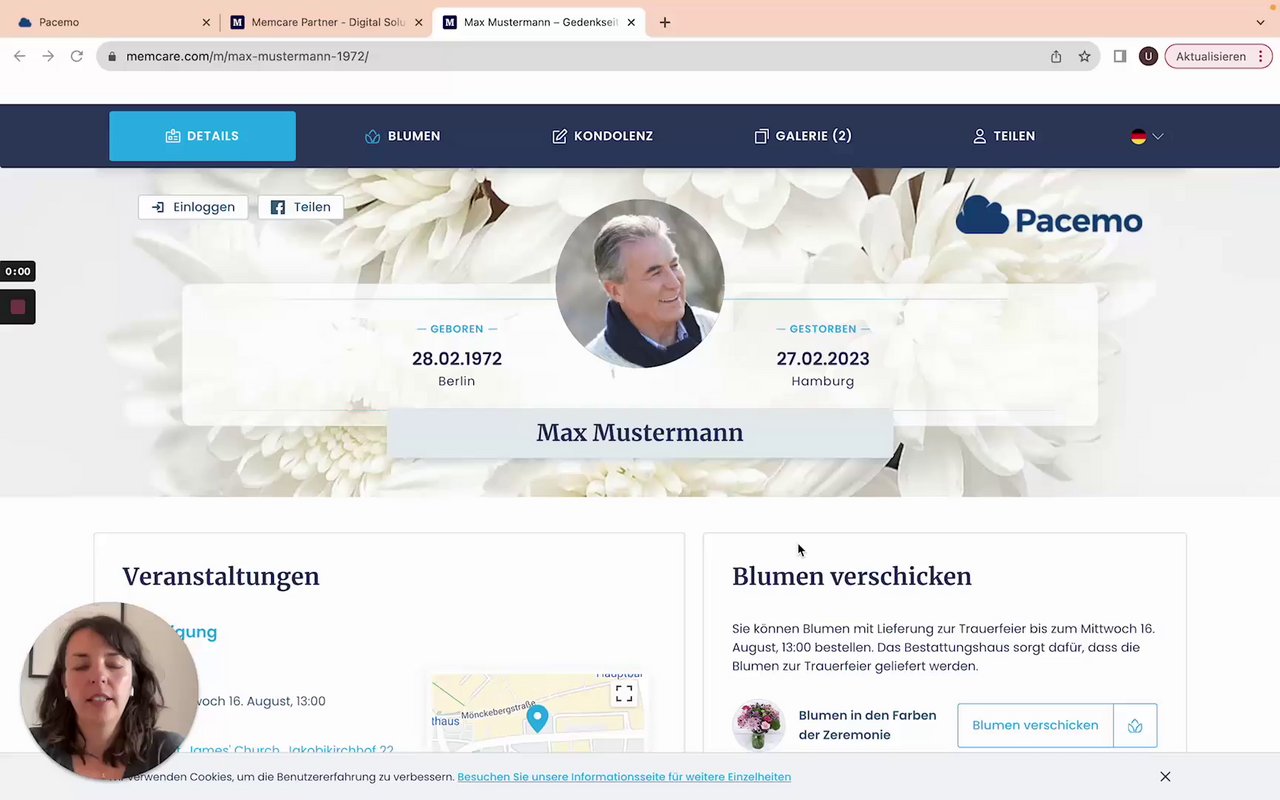Open the Details navigation tab
1280x800 pixels.
point(202,136)
